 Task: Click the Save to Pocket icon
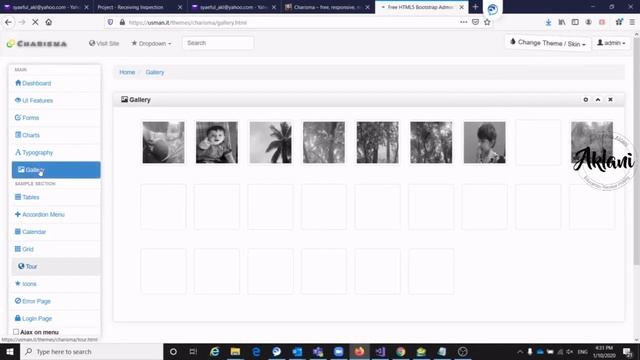pos(475,22)
